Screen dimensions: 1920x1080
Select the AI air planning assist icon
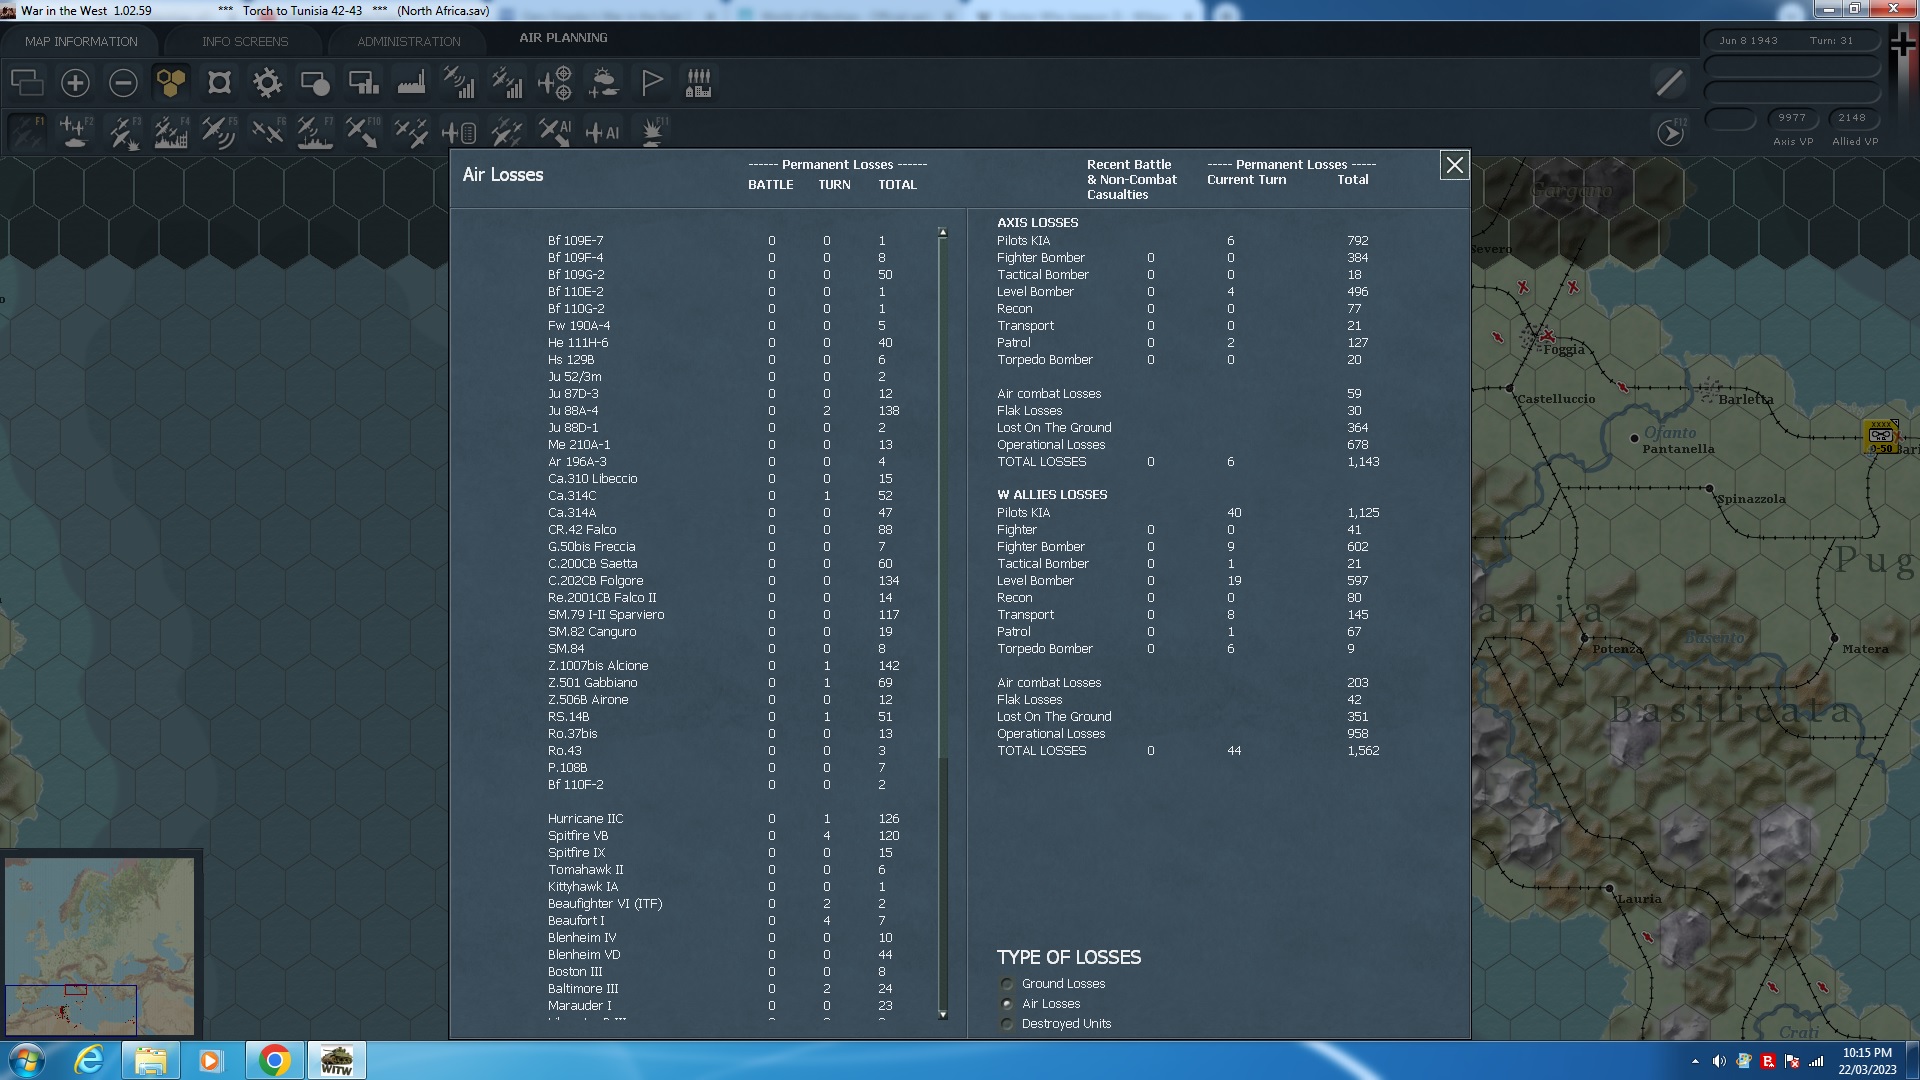604,131
